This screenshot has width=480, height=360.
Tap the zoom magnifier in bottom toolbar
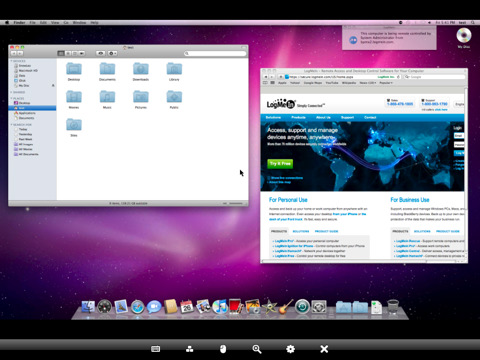(x=257, y=349)
